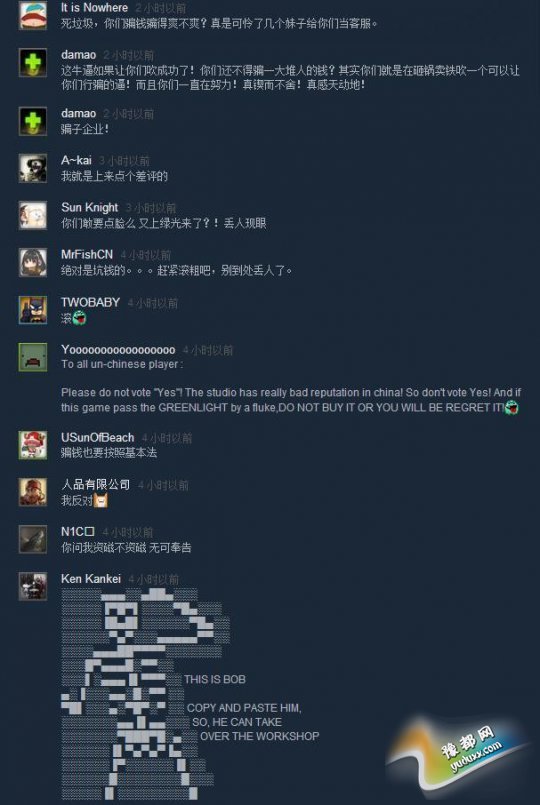Open the Ken Kankei username link
This screenshot has height=805, width=540.
pyautogui.click(x=91, y=579)
